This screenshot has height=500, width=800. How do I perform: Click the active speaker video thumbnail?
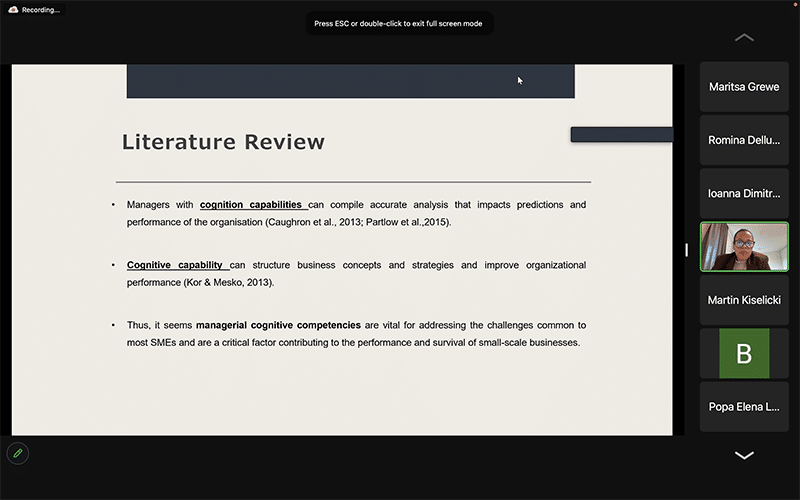[744, 246]
